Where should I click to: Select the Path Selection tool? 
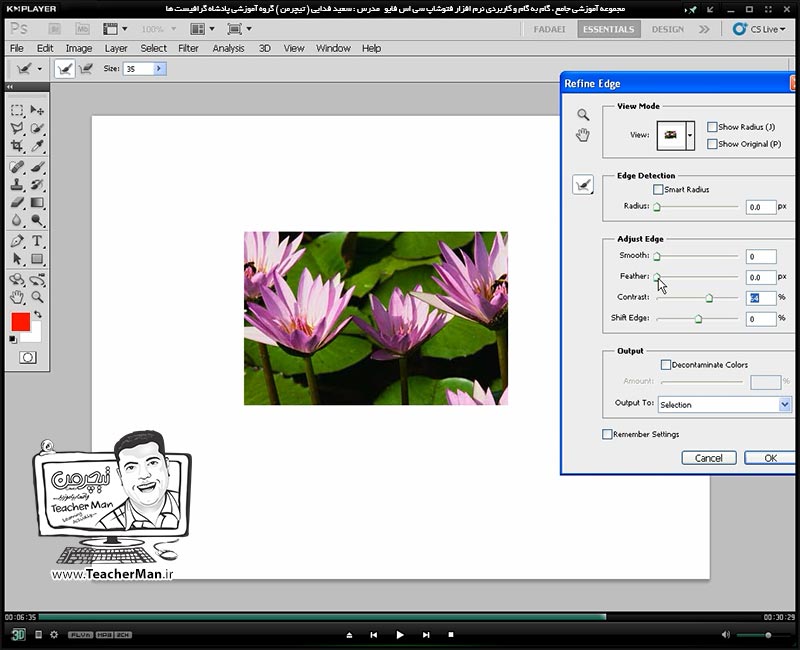pyautogui.click(x=17, y=259)
